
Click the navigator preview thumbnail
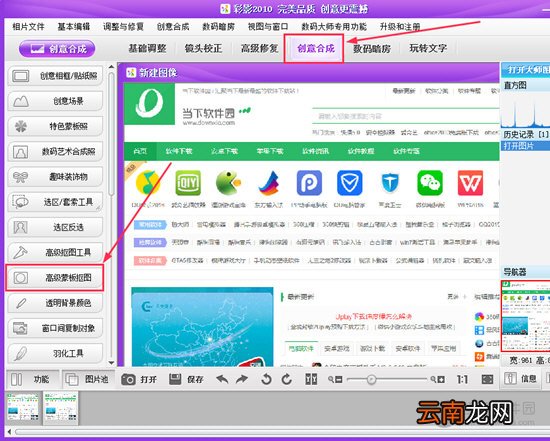click(525, 316)
